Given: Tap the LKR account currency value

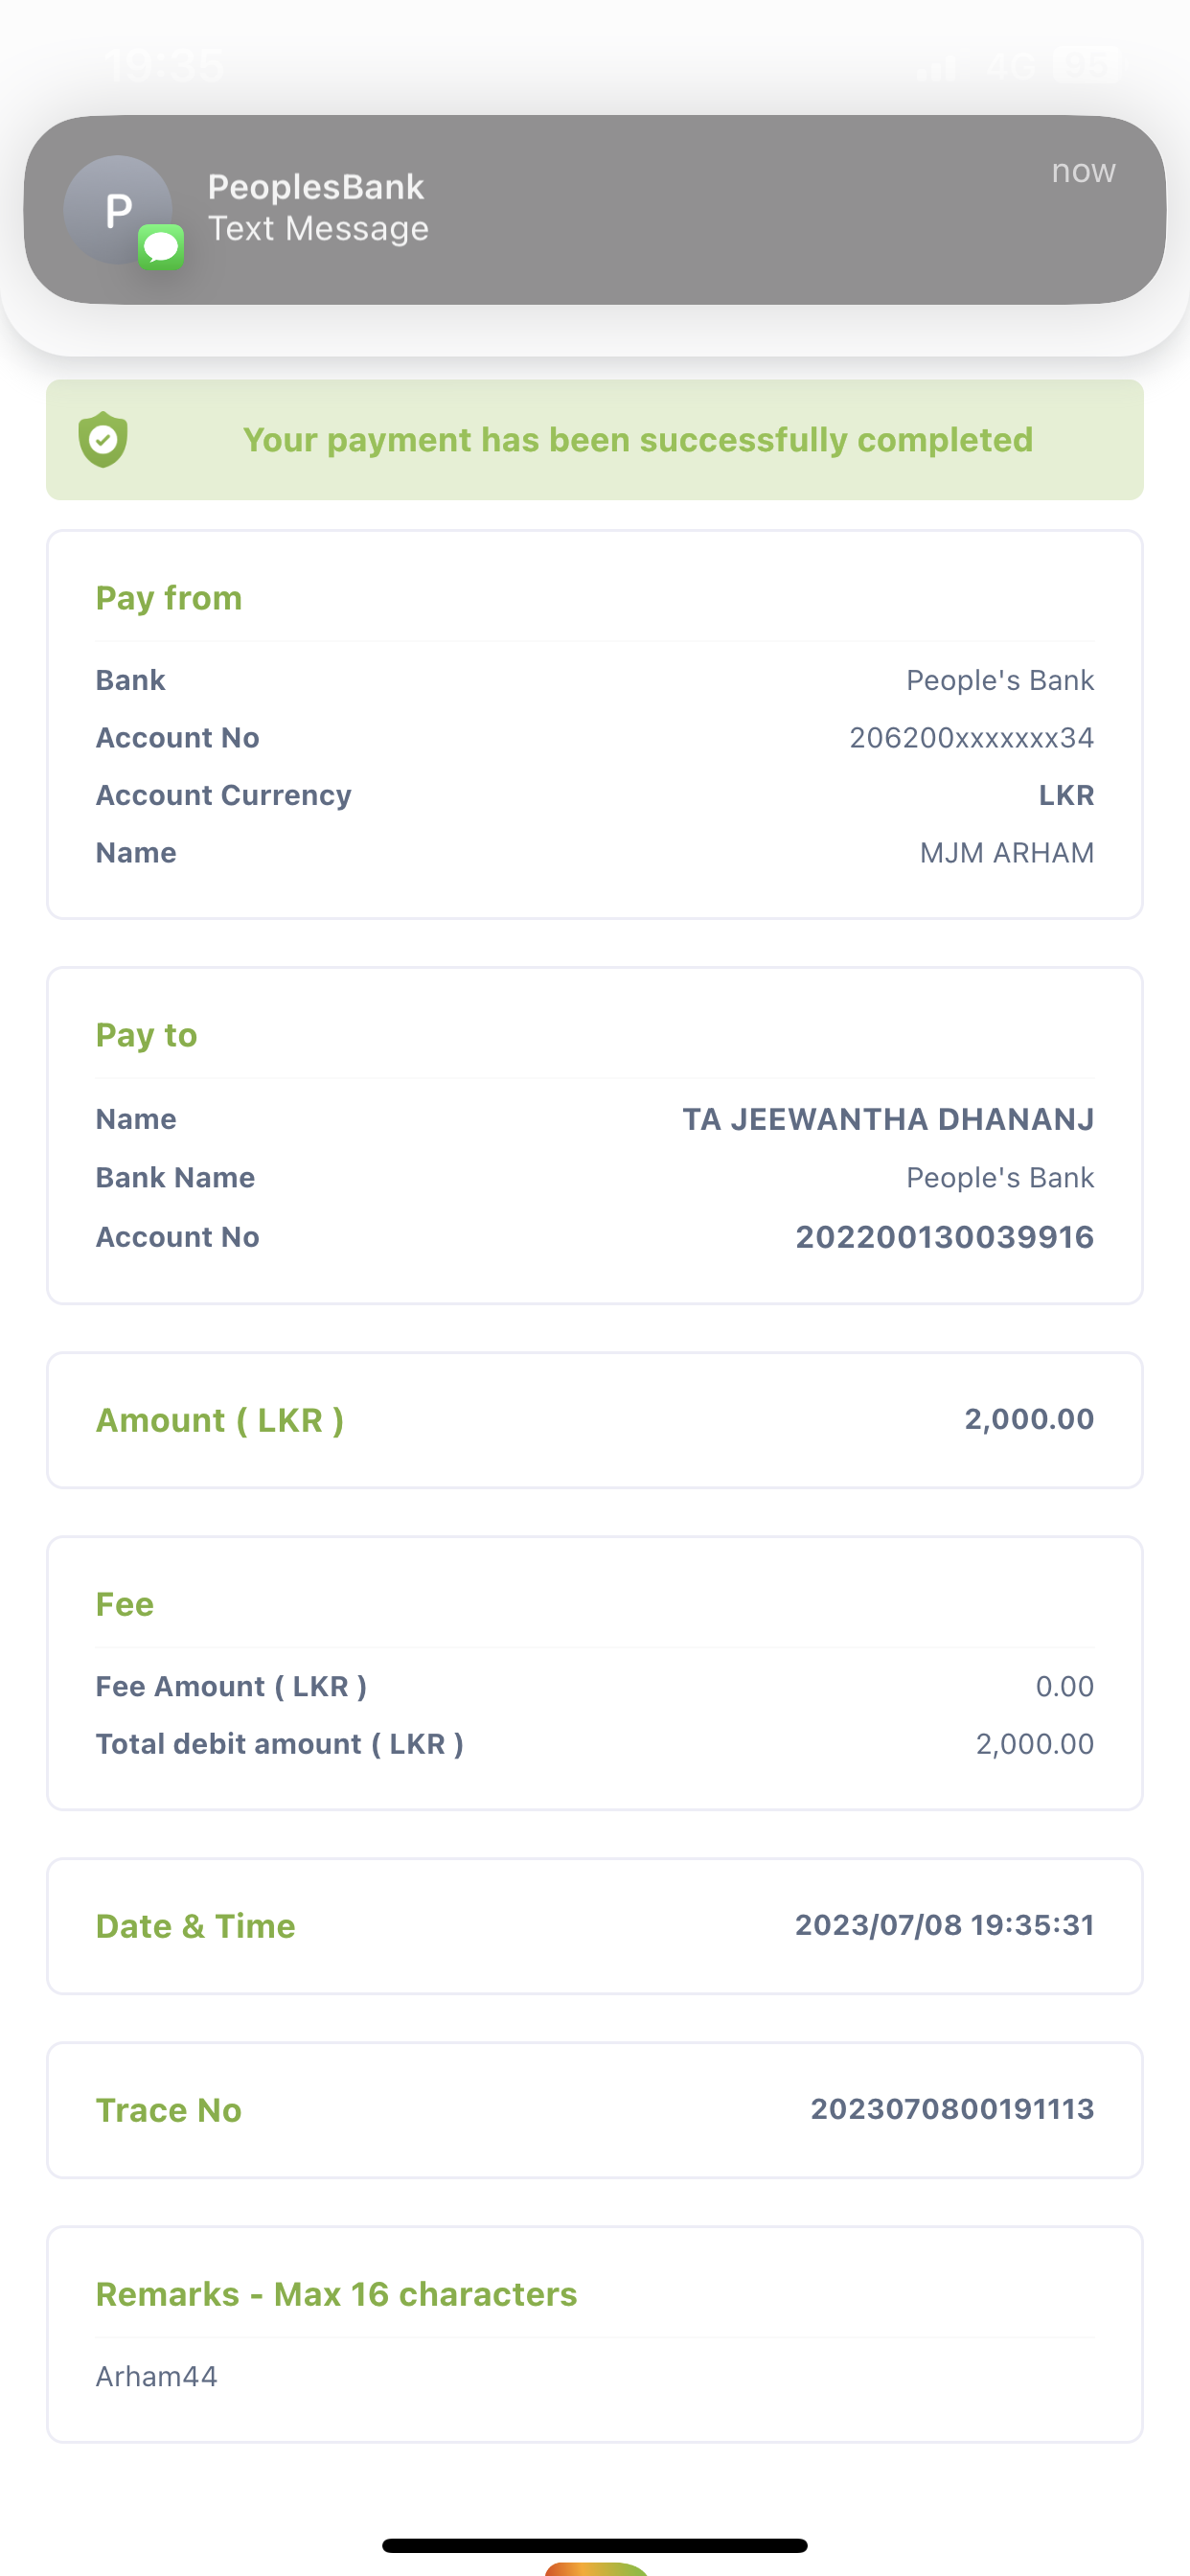Looking at the screenshot, I should click(1066, 795).
